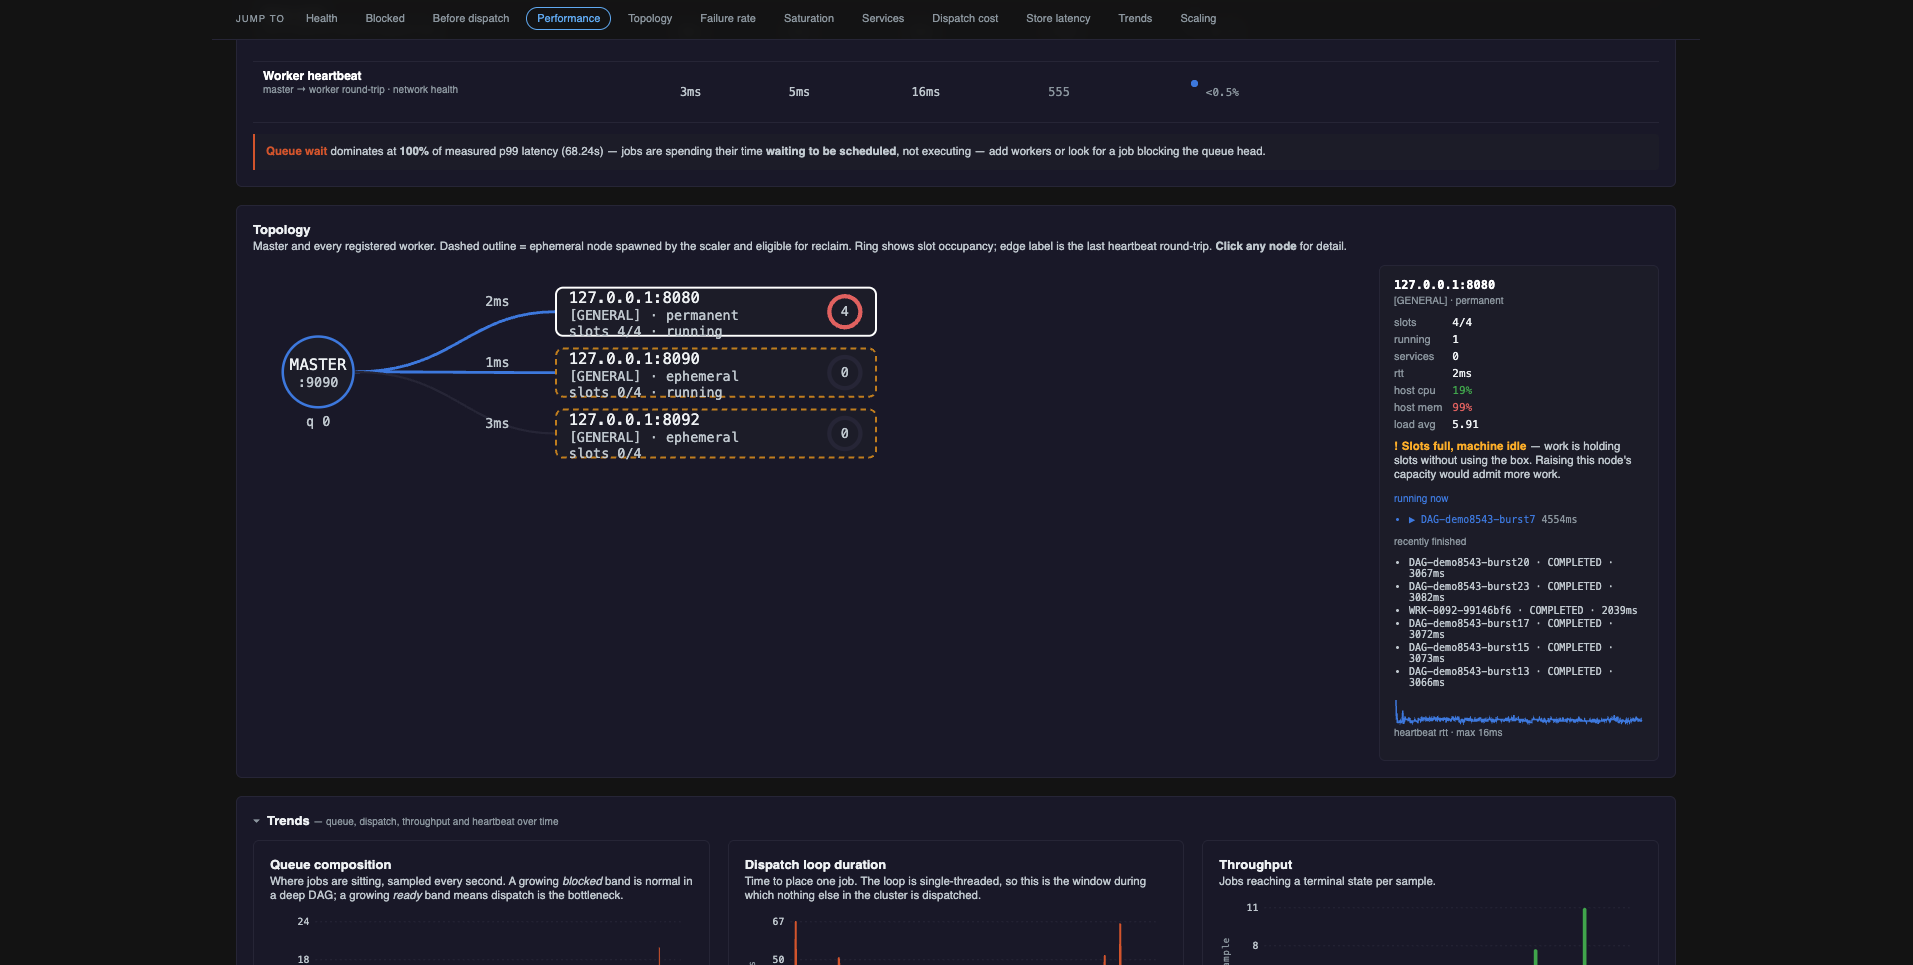The width and height of the screenshot is (1913, 965).
Task: Click the occupancy ring on node 127.0.0.1:8090
Action: point(844,373)
